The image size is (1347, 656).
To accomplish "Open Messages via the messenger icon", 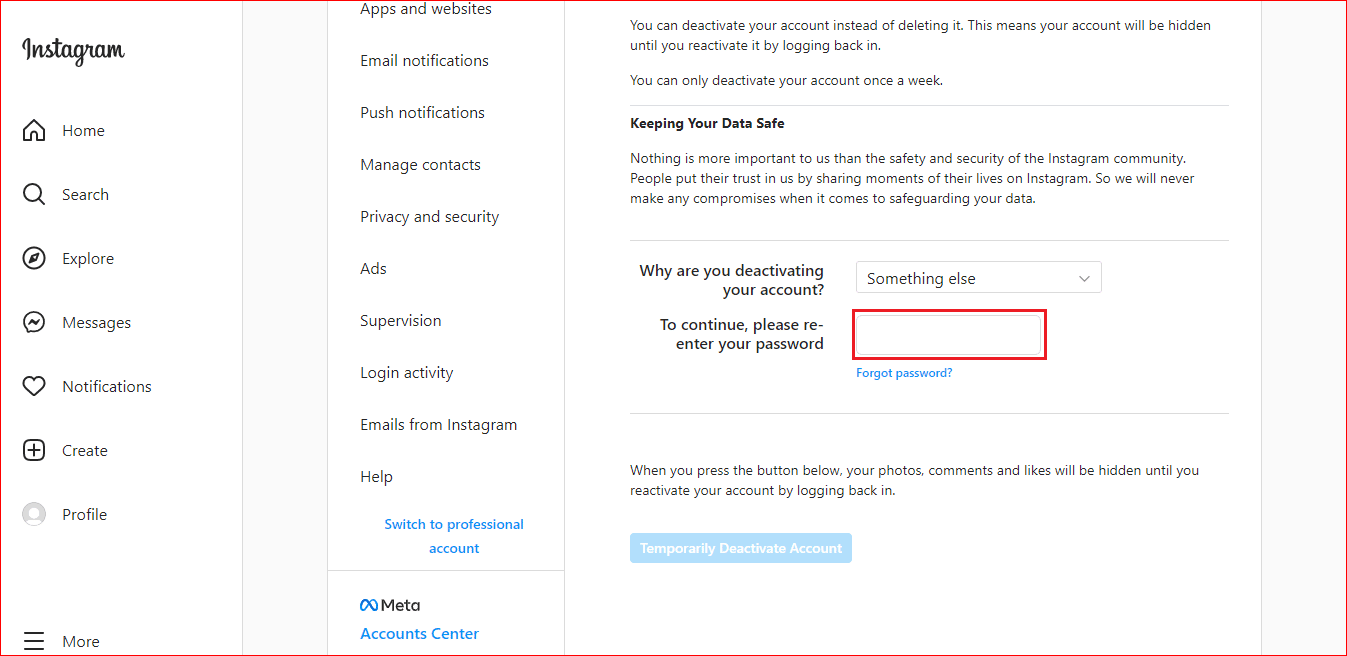I will click(x=34, y=323).
